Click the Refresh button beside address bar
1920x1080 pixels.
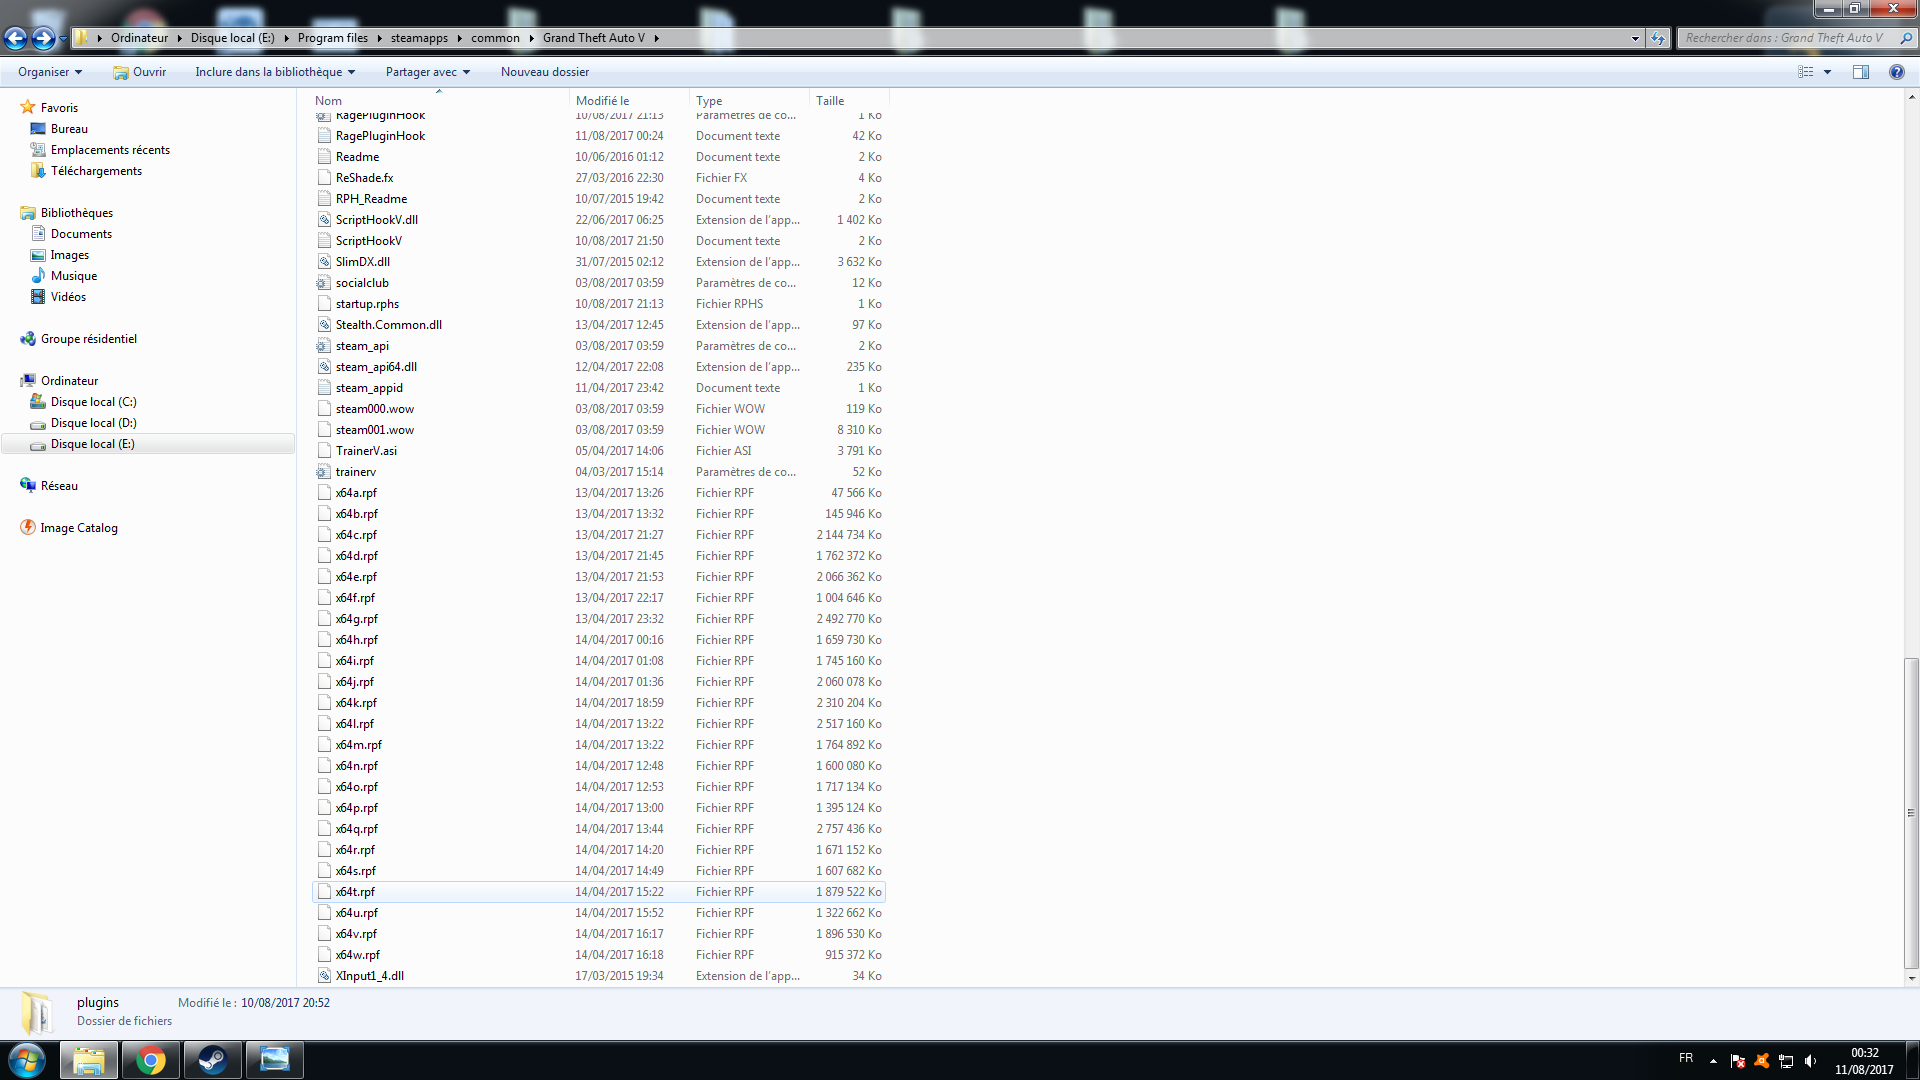(x=1658, y=38)
